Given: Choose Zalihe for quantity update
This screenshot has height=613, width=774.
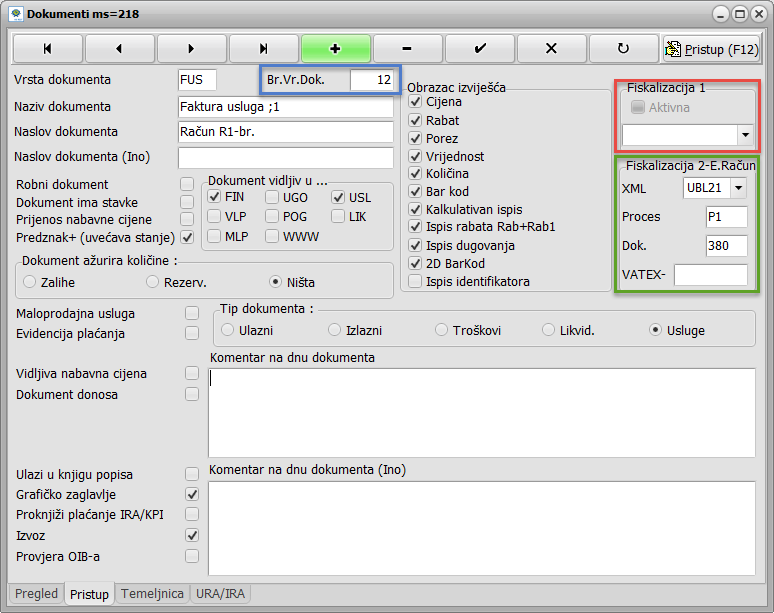Looking at the screenshot, I should 30,281.
